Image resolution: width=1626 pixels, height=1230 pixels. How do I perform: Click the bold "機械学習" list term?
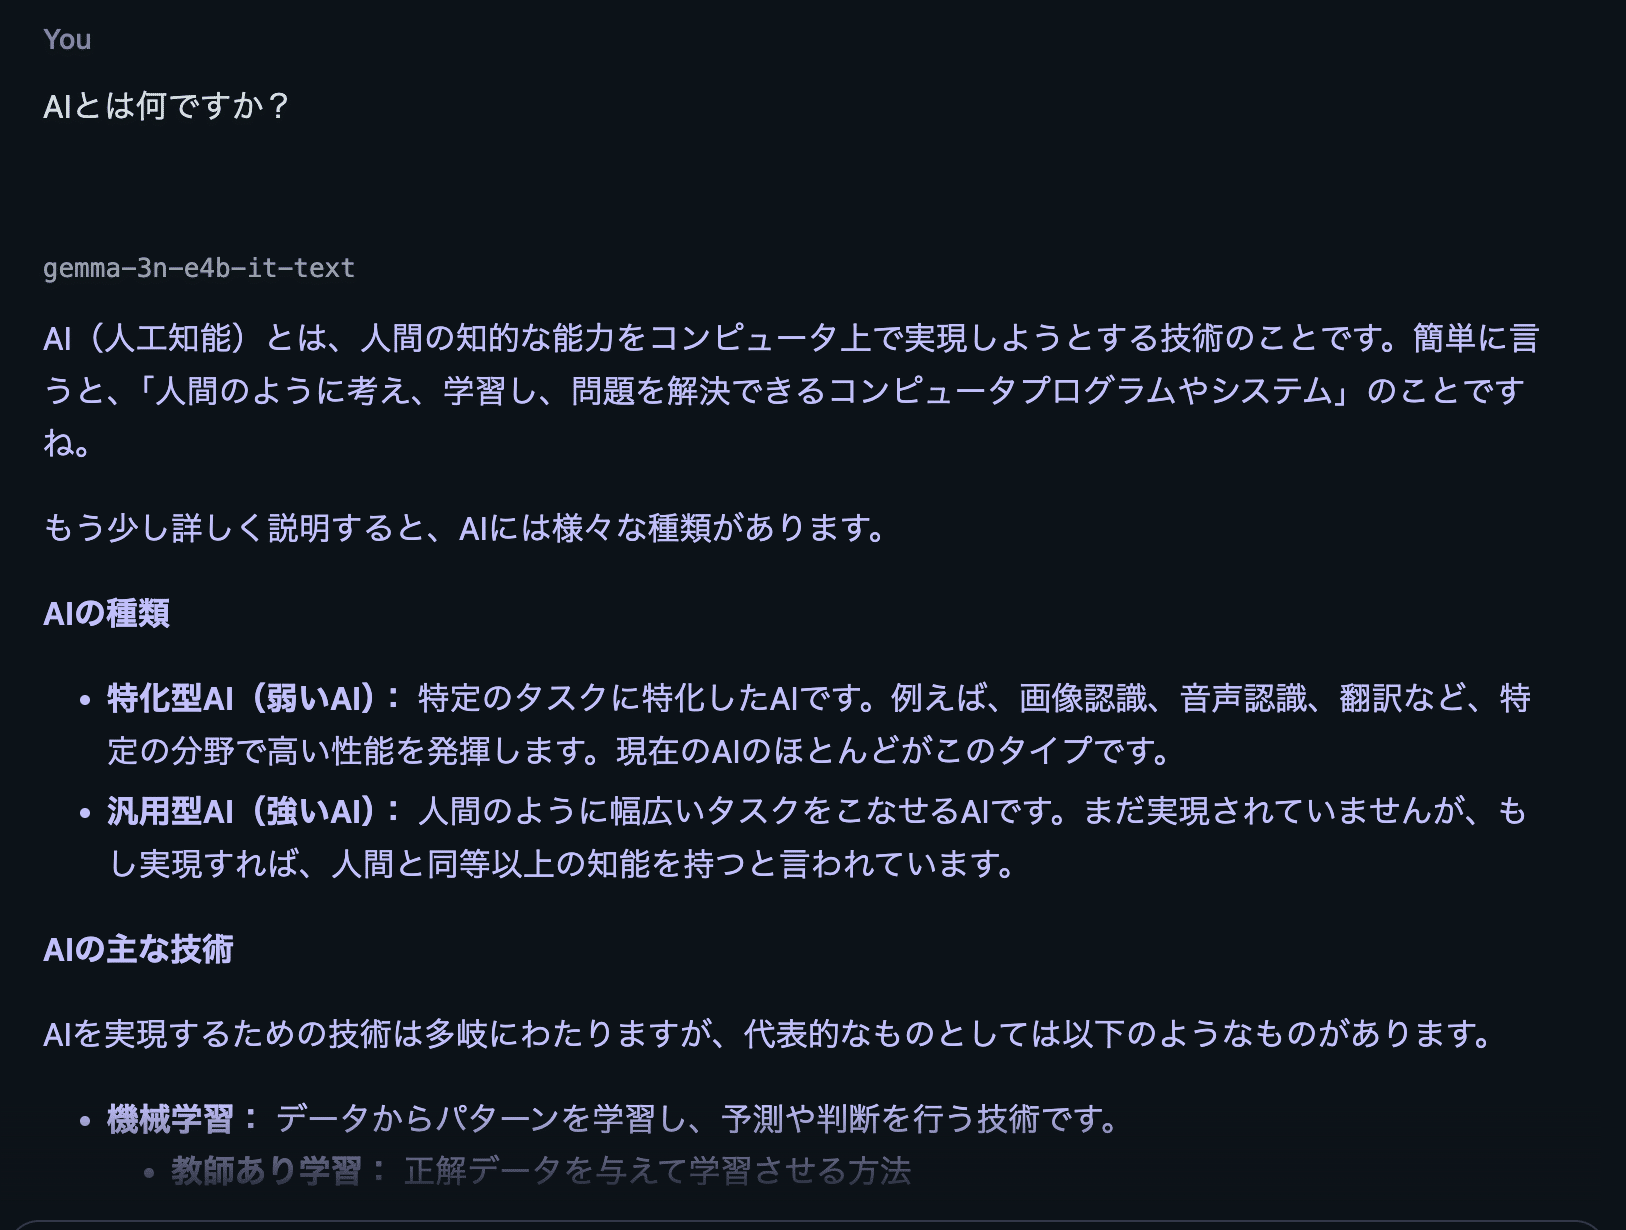pyautogui.click(x=172, y=1119)
